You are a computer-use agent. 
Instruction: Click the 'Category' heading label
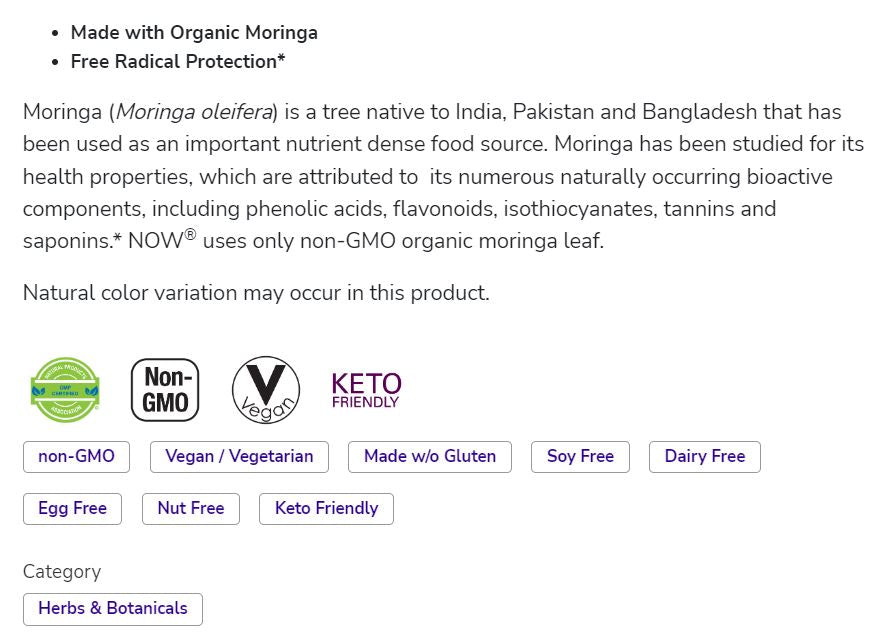click(x=62, y=572)
